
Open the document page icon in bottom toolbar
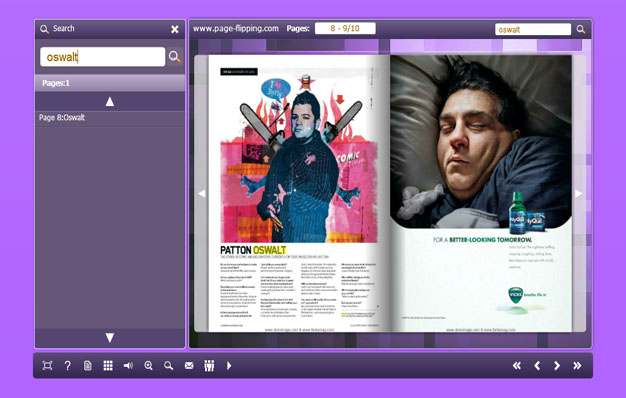pyautogui.click(x=88, y=365)
